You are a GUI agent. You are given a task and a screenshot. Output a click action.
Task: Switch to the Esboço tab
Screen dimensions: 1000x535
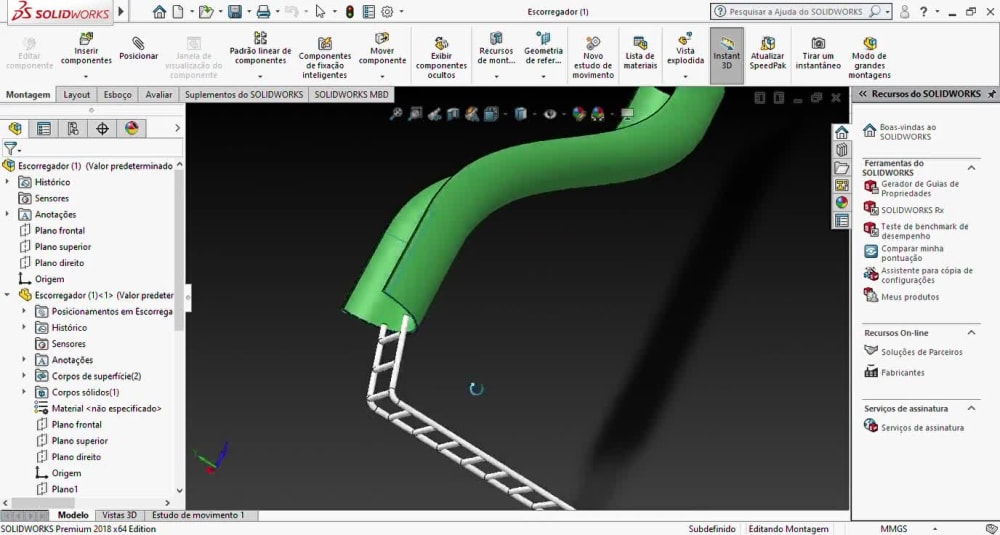click(117, 94)
